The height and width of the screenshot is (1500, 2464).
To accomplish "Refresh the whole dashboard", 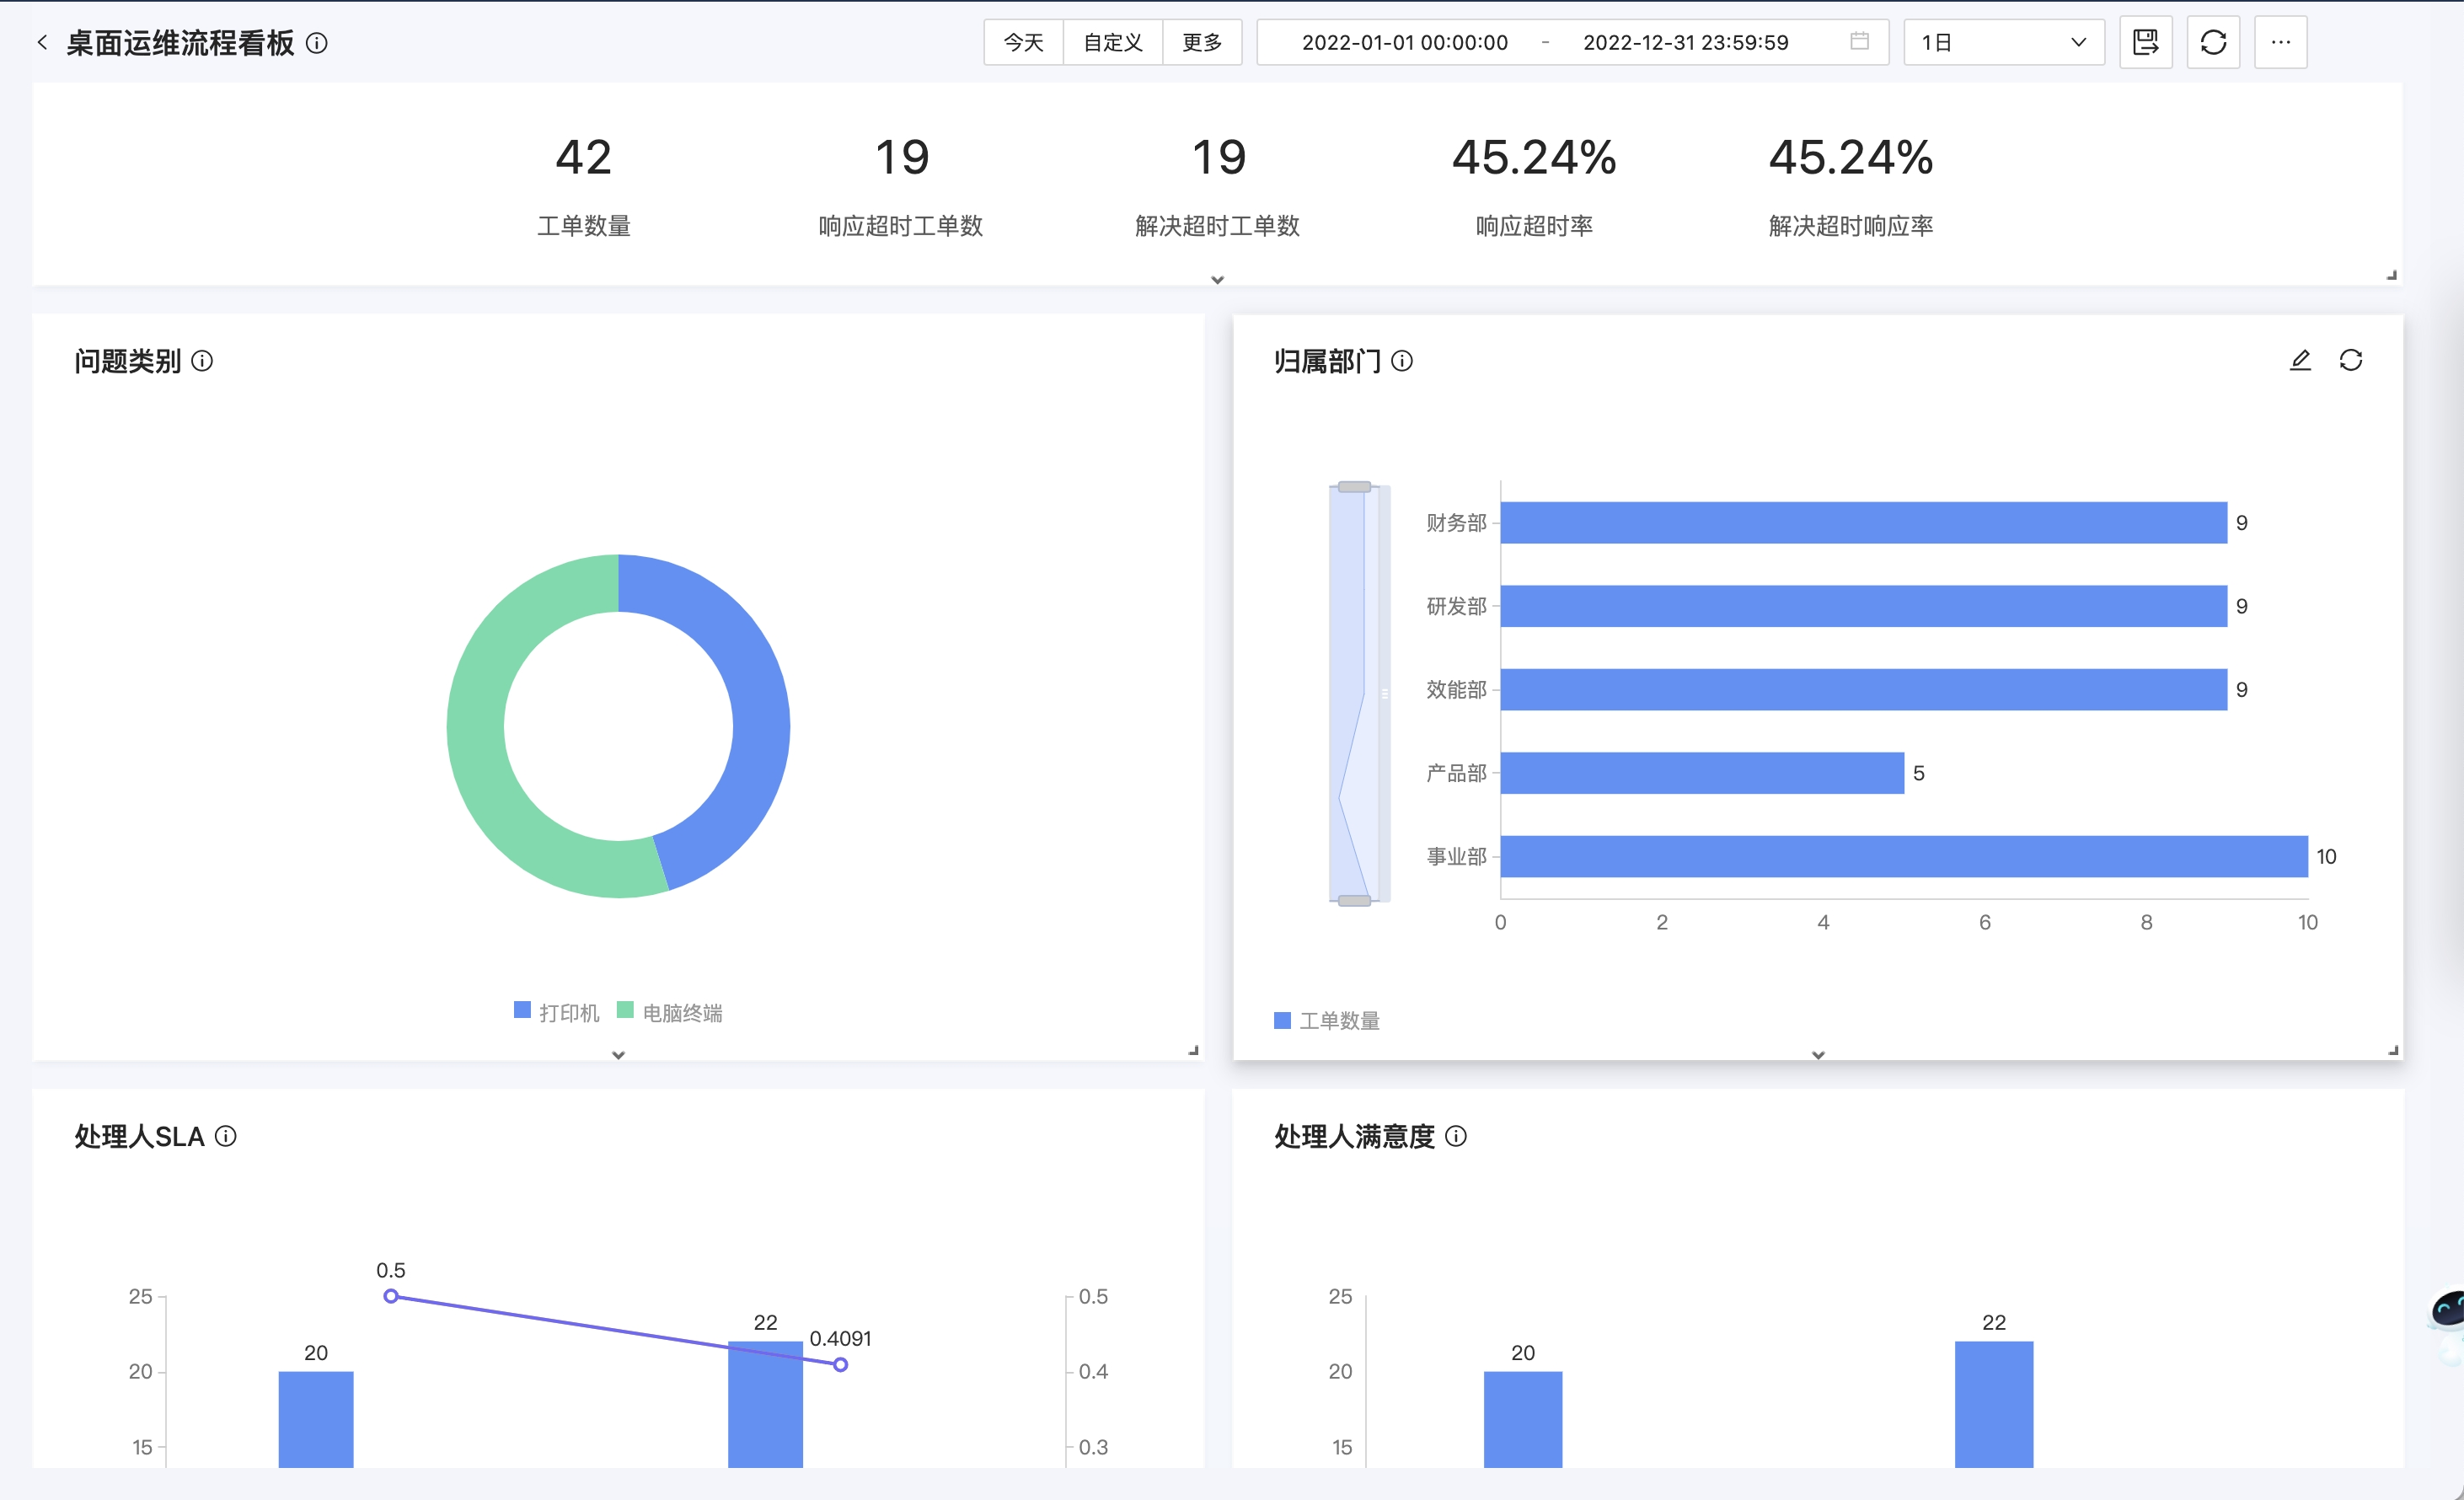I will [2213, 42].
